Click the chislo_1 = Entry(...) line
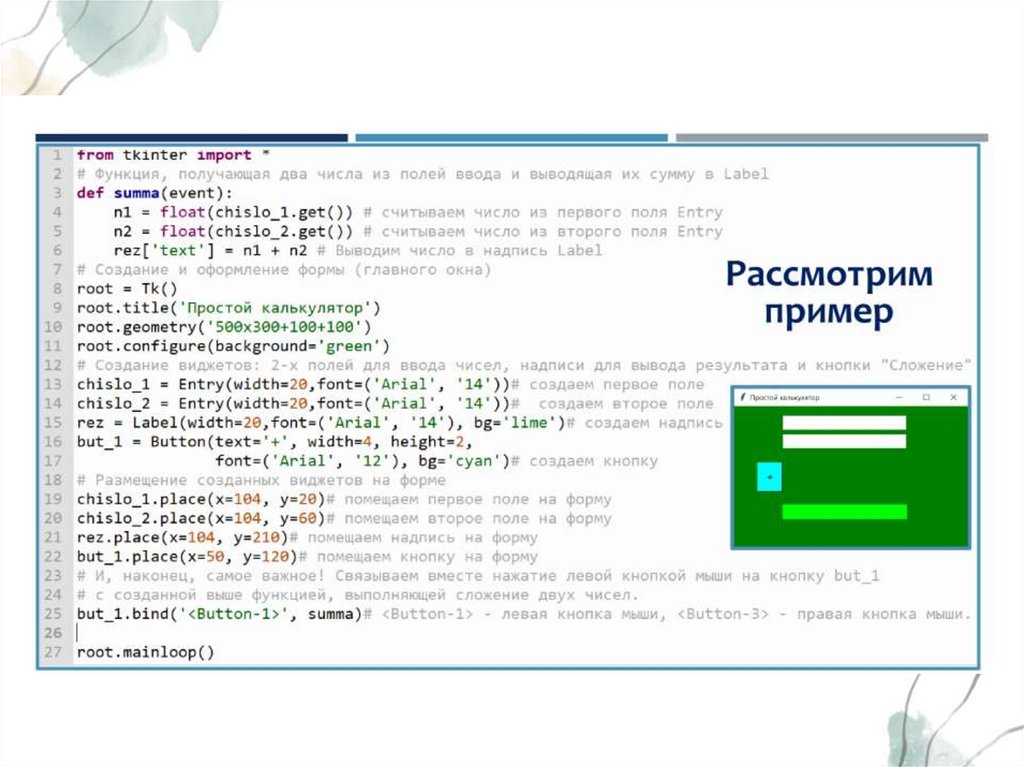 (391, 384)
